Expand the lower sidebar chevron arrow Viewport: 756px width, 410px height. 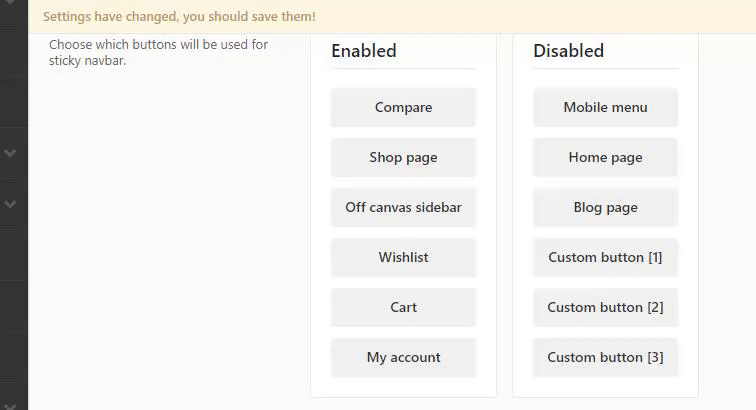click(11, 204)
